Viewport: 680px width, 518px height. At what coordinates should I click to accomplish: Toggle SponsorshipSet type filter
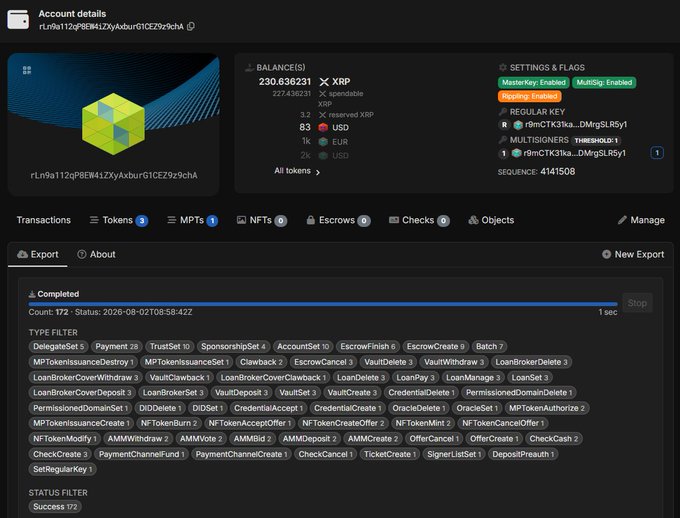click(x=233, y=347)
